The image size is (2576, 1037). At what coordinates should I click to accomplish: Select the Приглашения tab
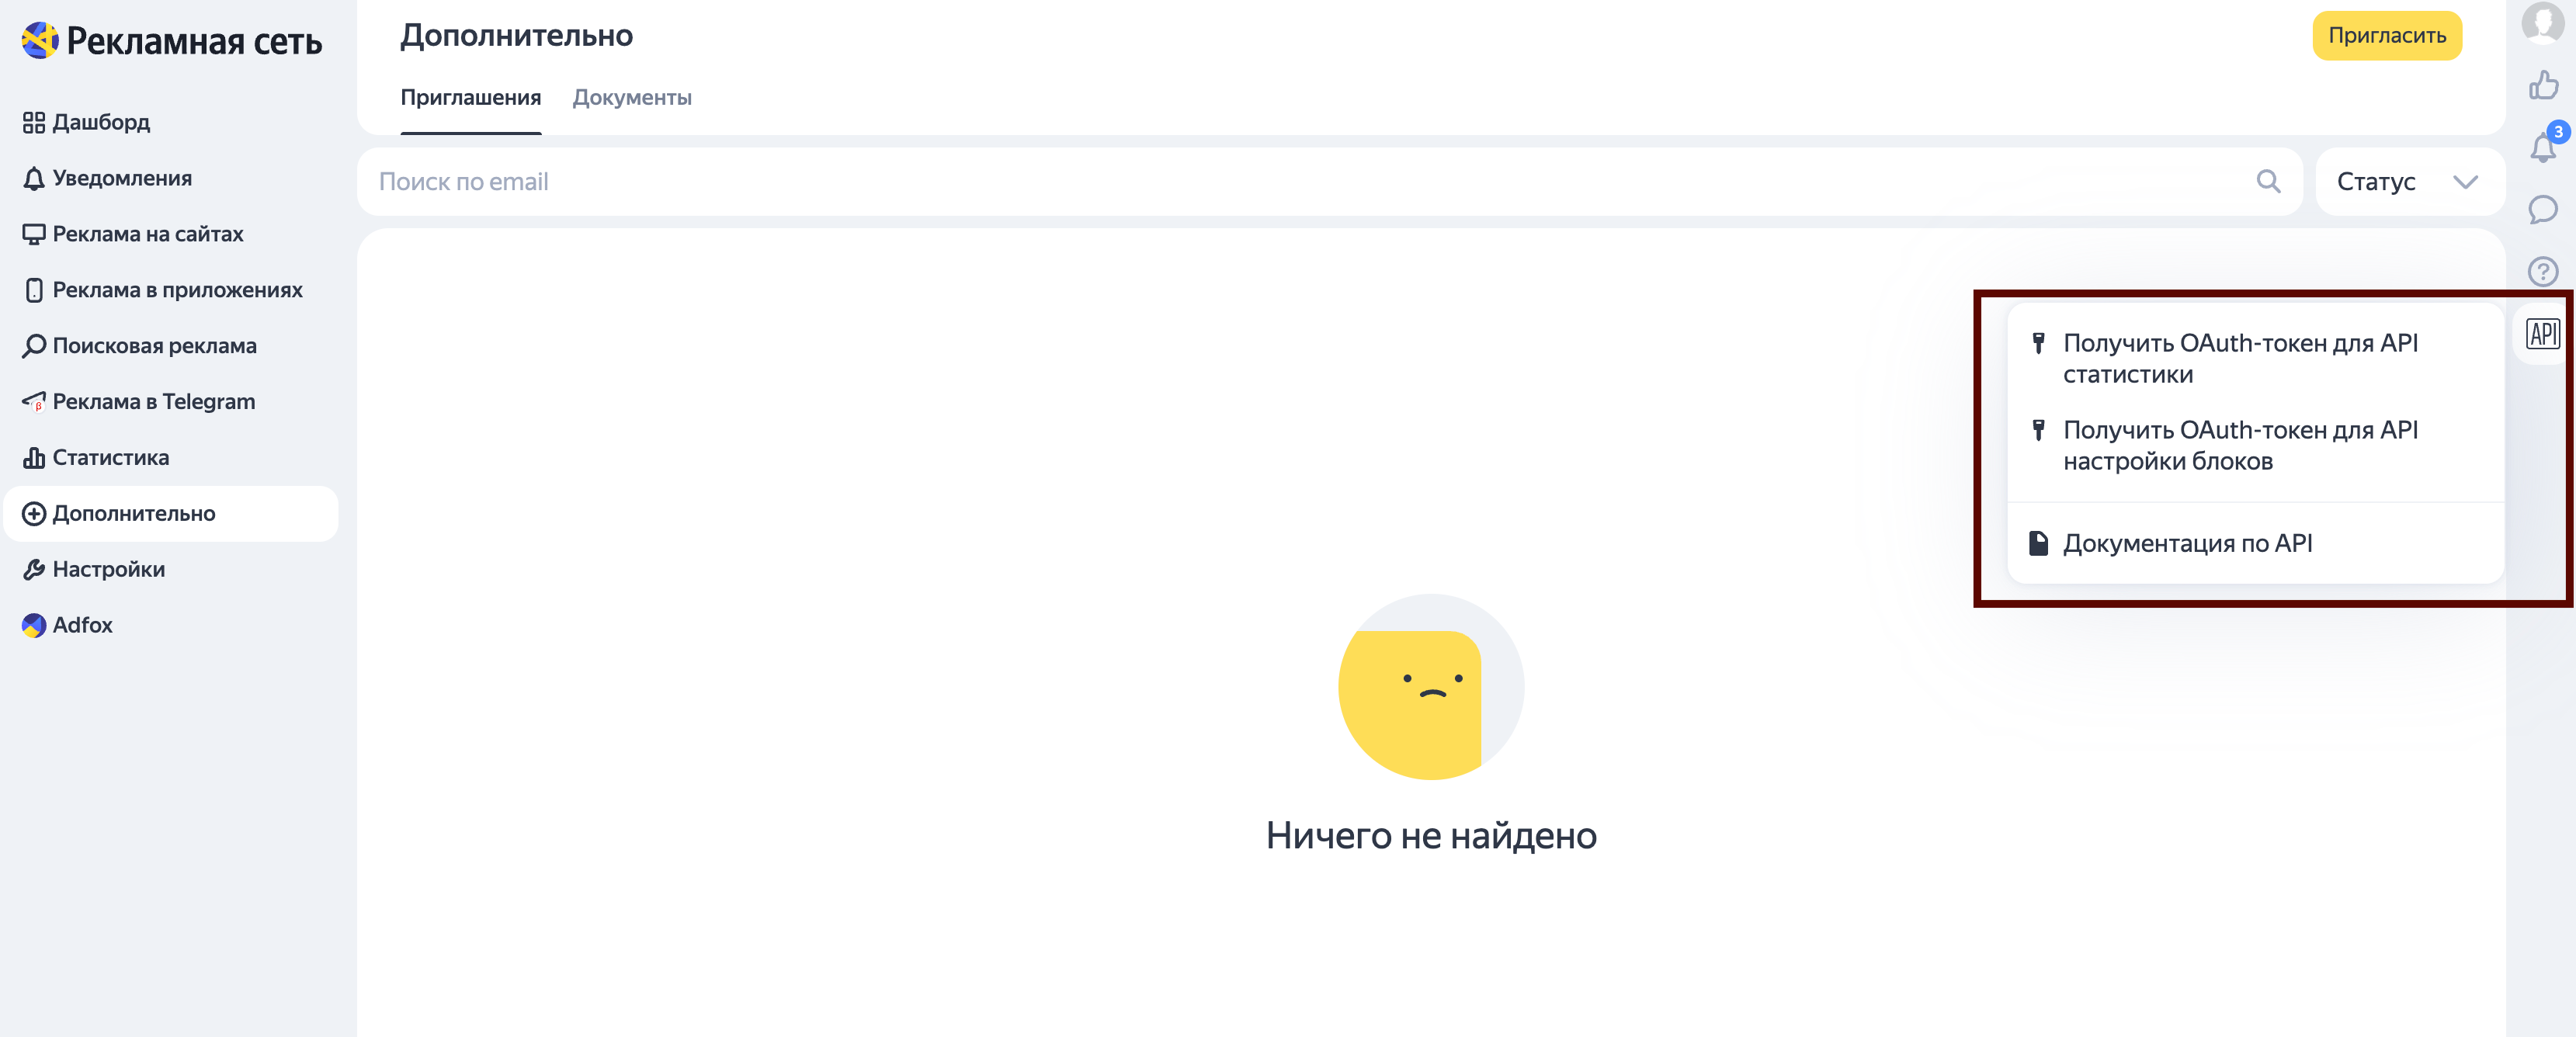click(x=470, y=97)
